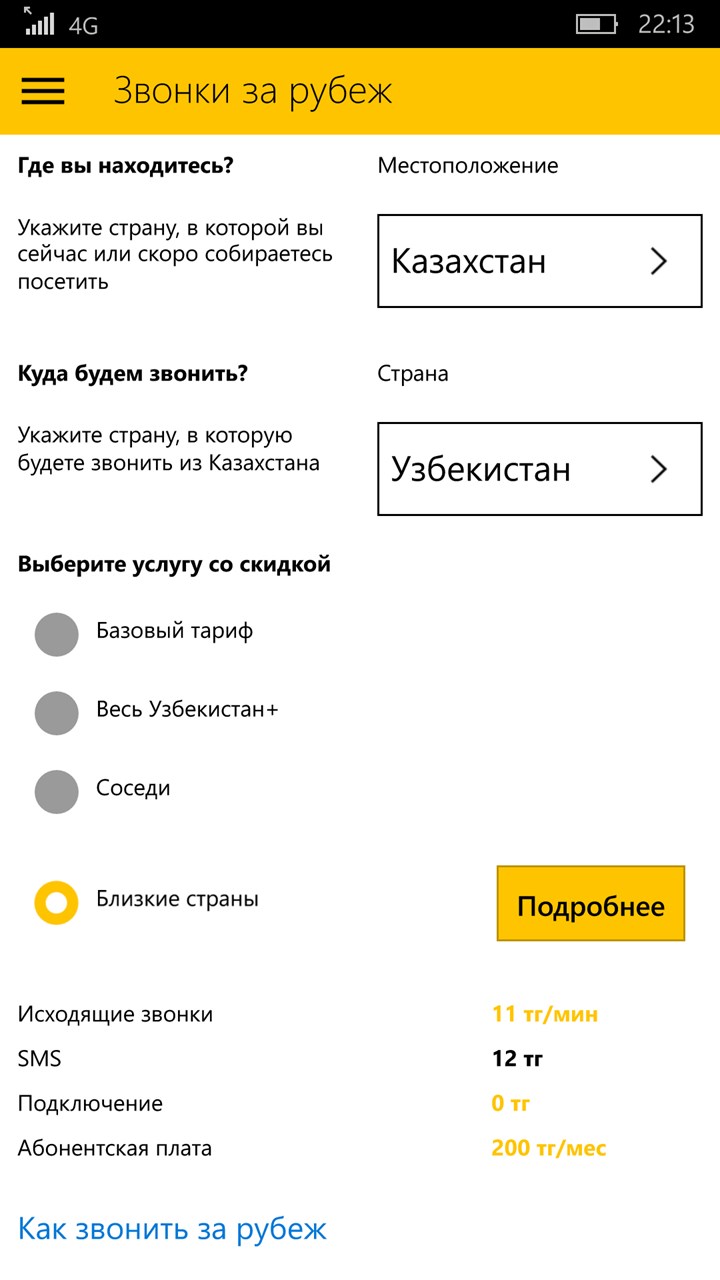Select the Базовый тариф option

(x=56, y=634)
